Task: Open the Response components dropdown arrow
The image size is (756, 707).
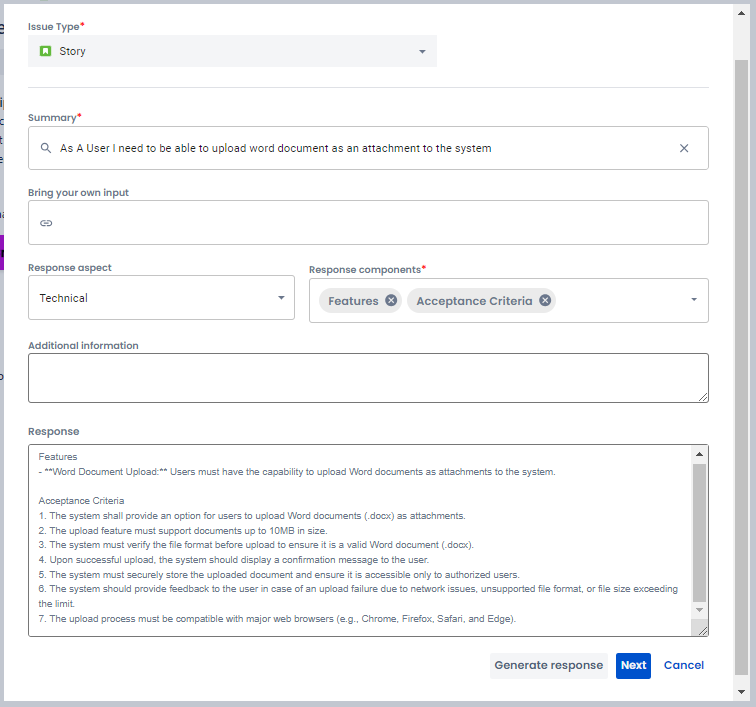Action: (x=694, y=299)
